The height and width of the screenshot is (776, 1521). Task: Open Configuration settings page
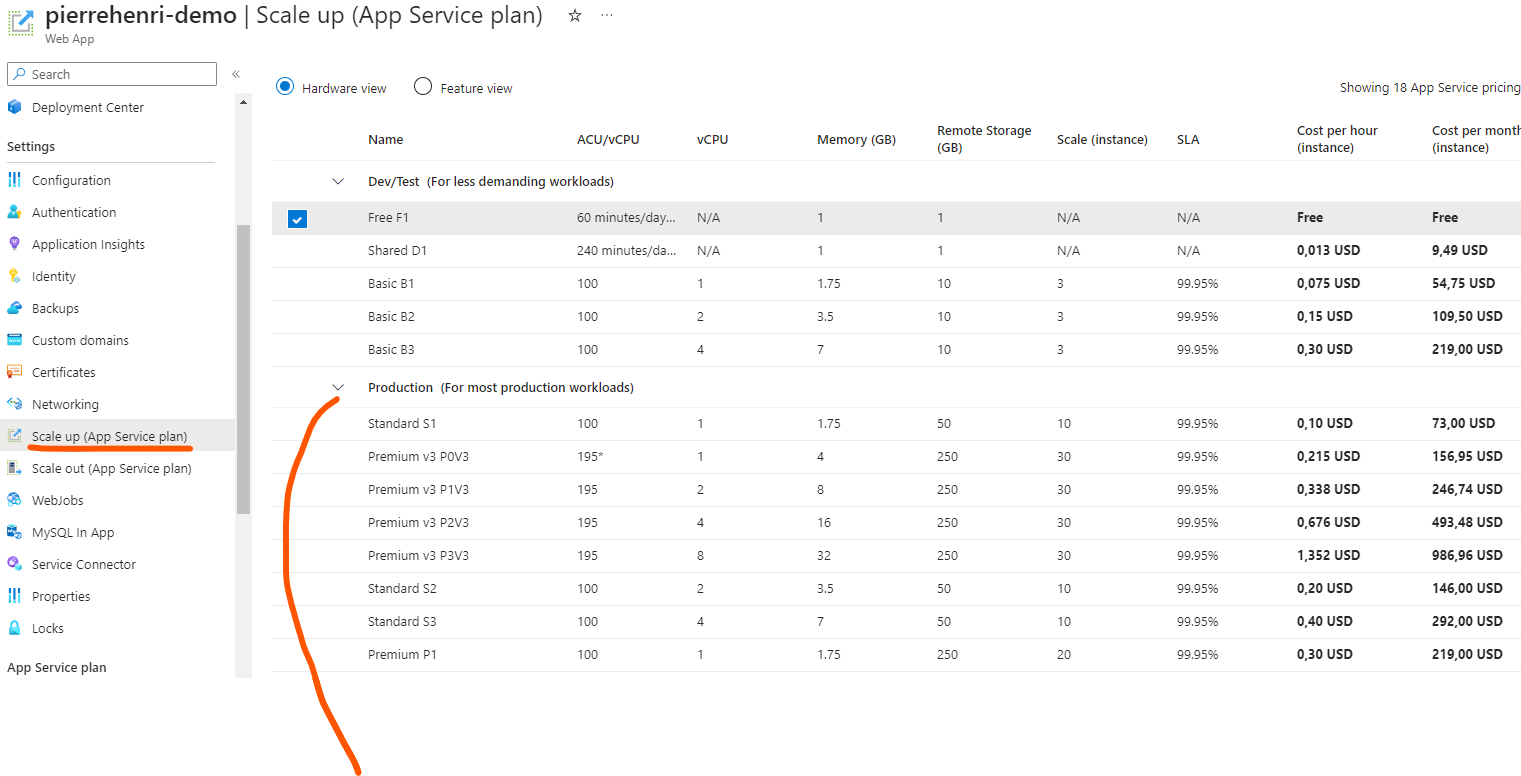click(71, 180)
